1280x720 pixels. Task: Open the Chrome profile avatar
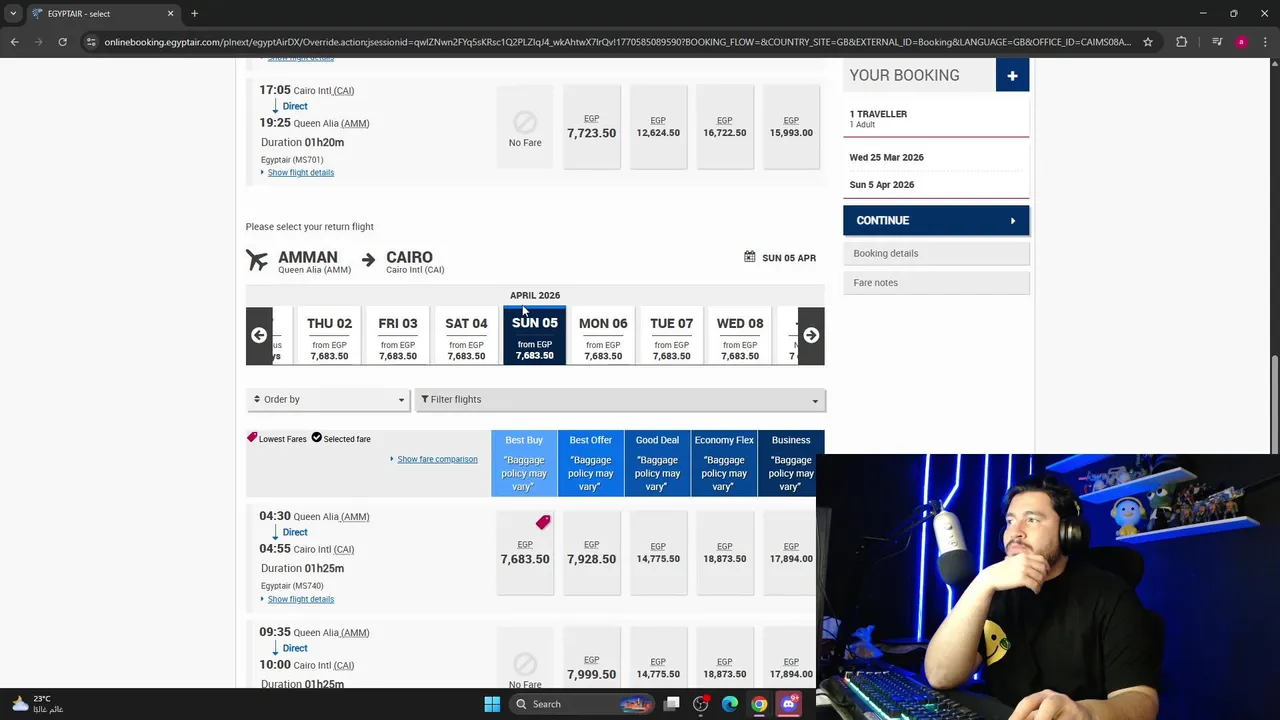tap(1241, 42)
